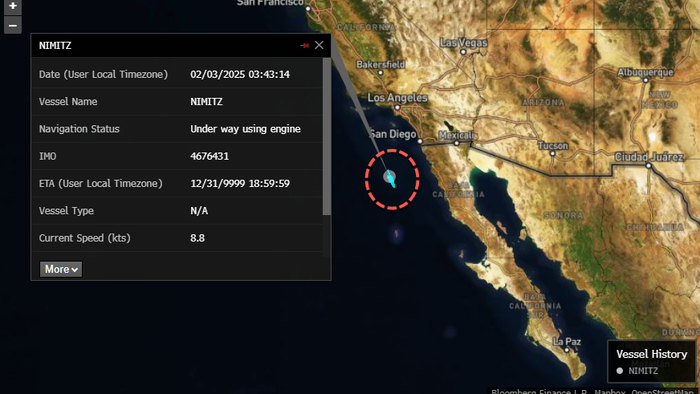
Task: Click the Vessel History legend heading
Action: point(652,354)
